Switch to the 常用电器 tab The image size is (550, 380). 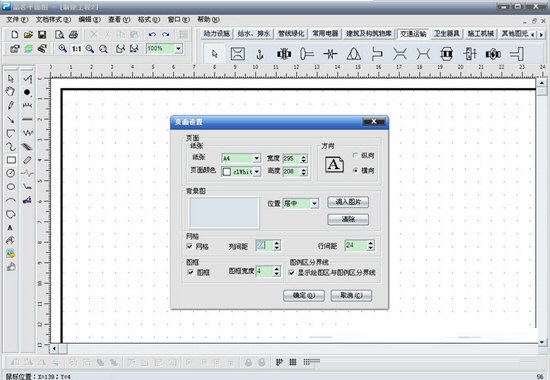(x=325, y=34)
